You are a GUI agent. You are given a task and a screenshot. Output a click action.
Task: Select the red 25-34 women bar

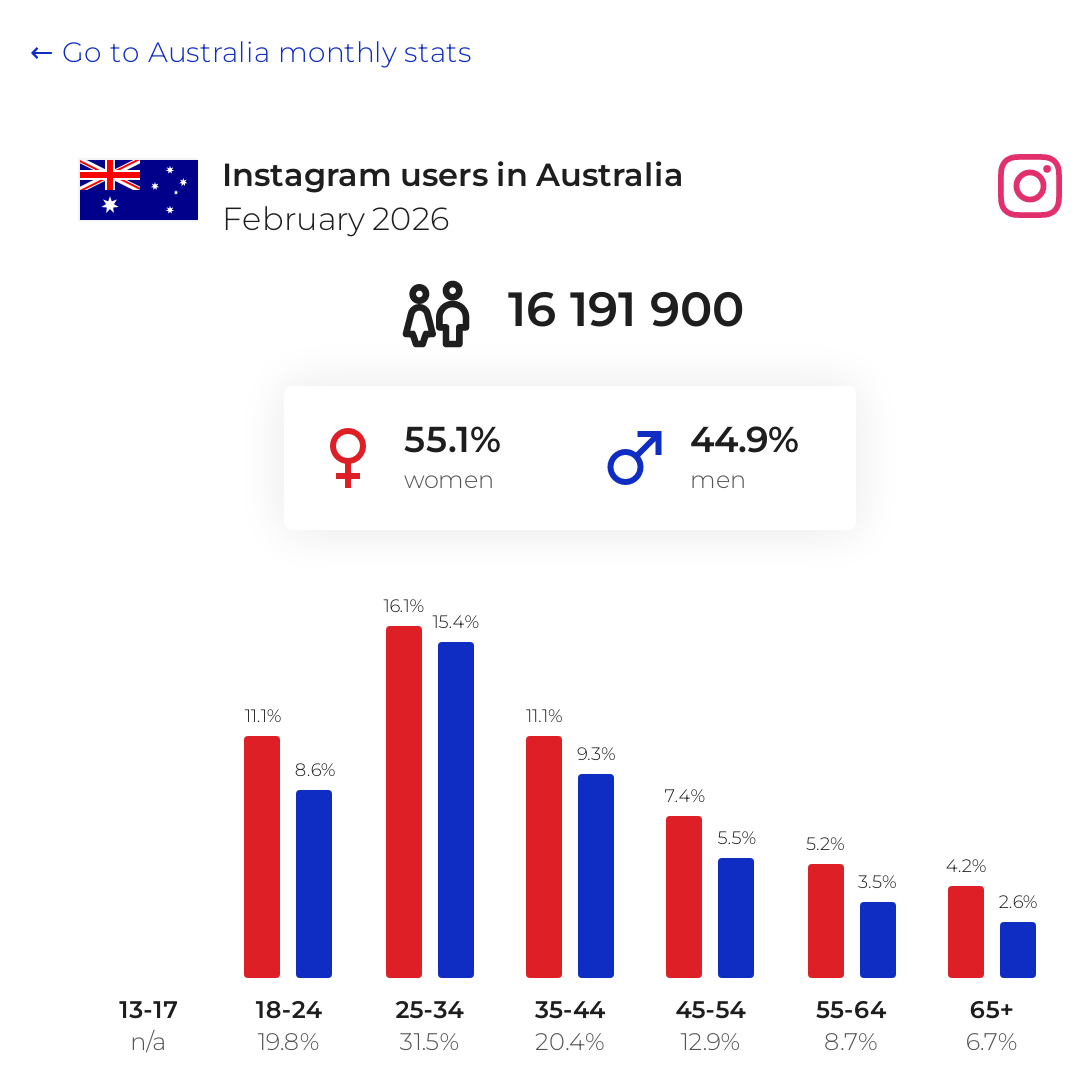pos(404,802)
